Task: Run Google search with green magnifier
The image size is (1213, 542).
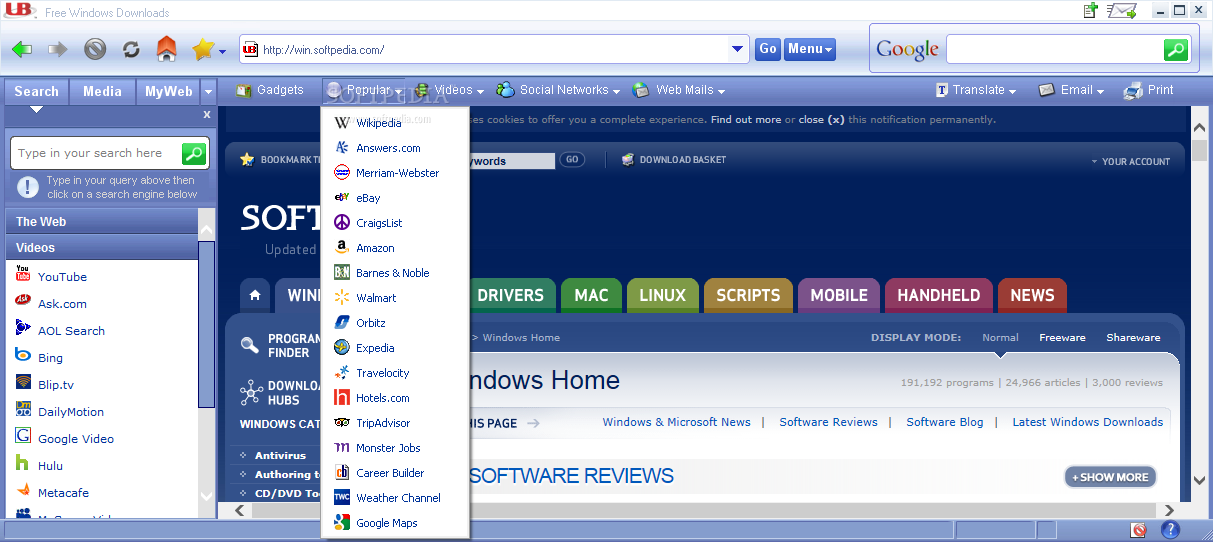Action: (x=1176, y=49)
